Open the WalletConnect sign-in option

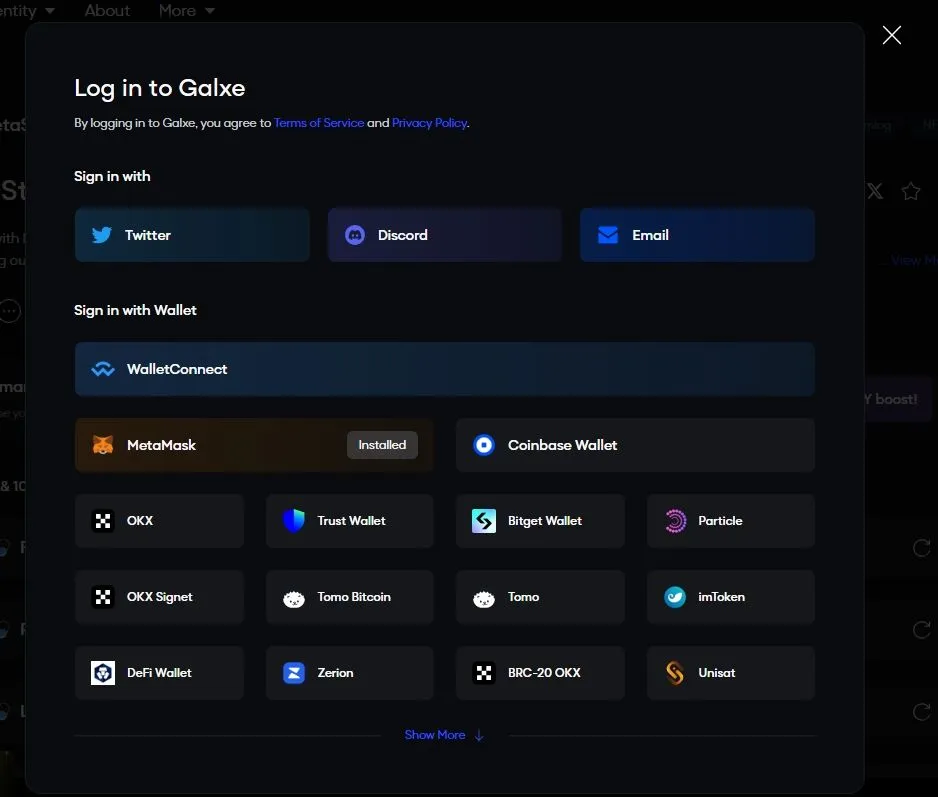click(444, 368)
